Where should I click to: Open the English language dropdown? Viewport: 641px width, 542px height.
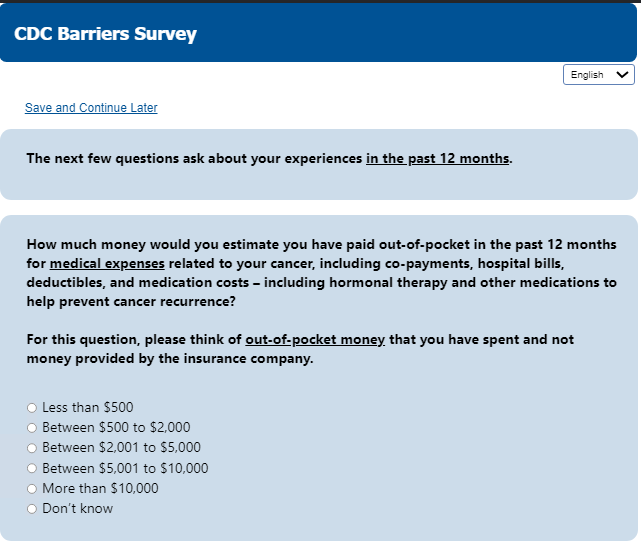coord(598,75)
